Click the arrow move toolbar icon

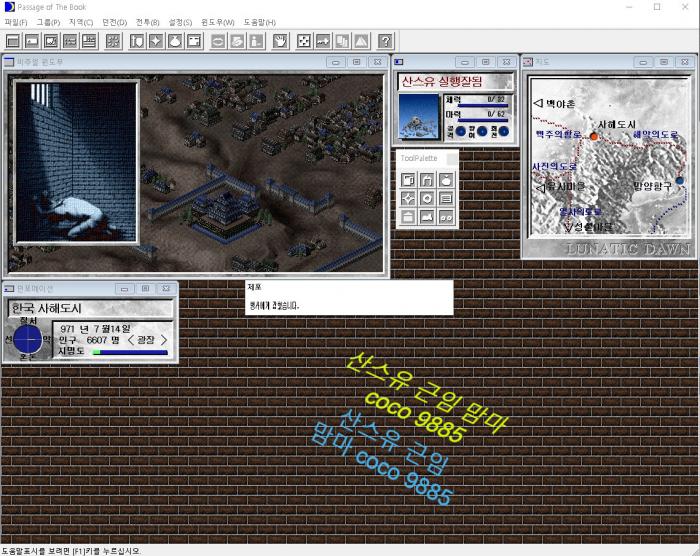pyautogui.click(x=323, y=41)
